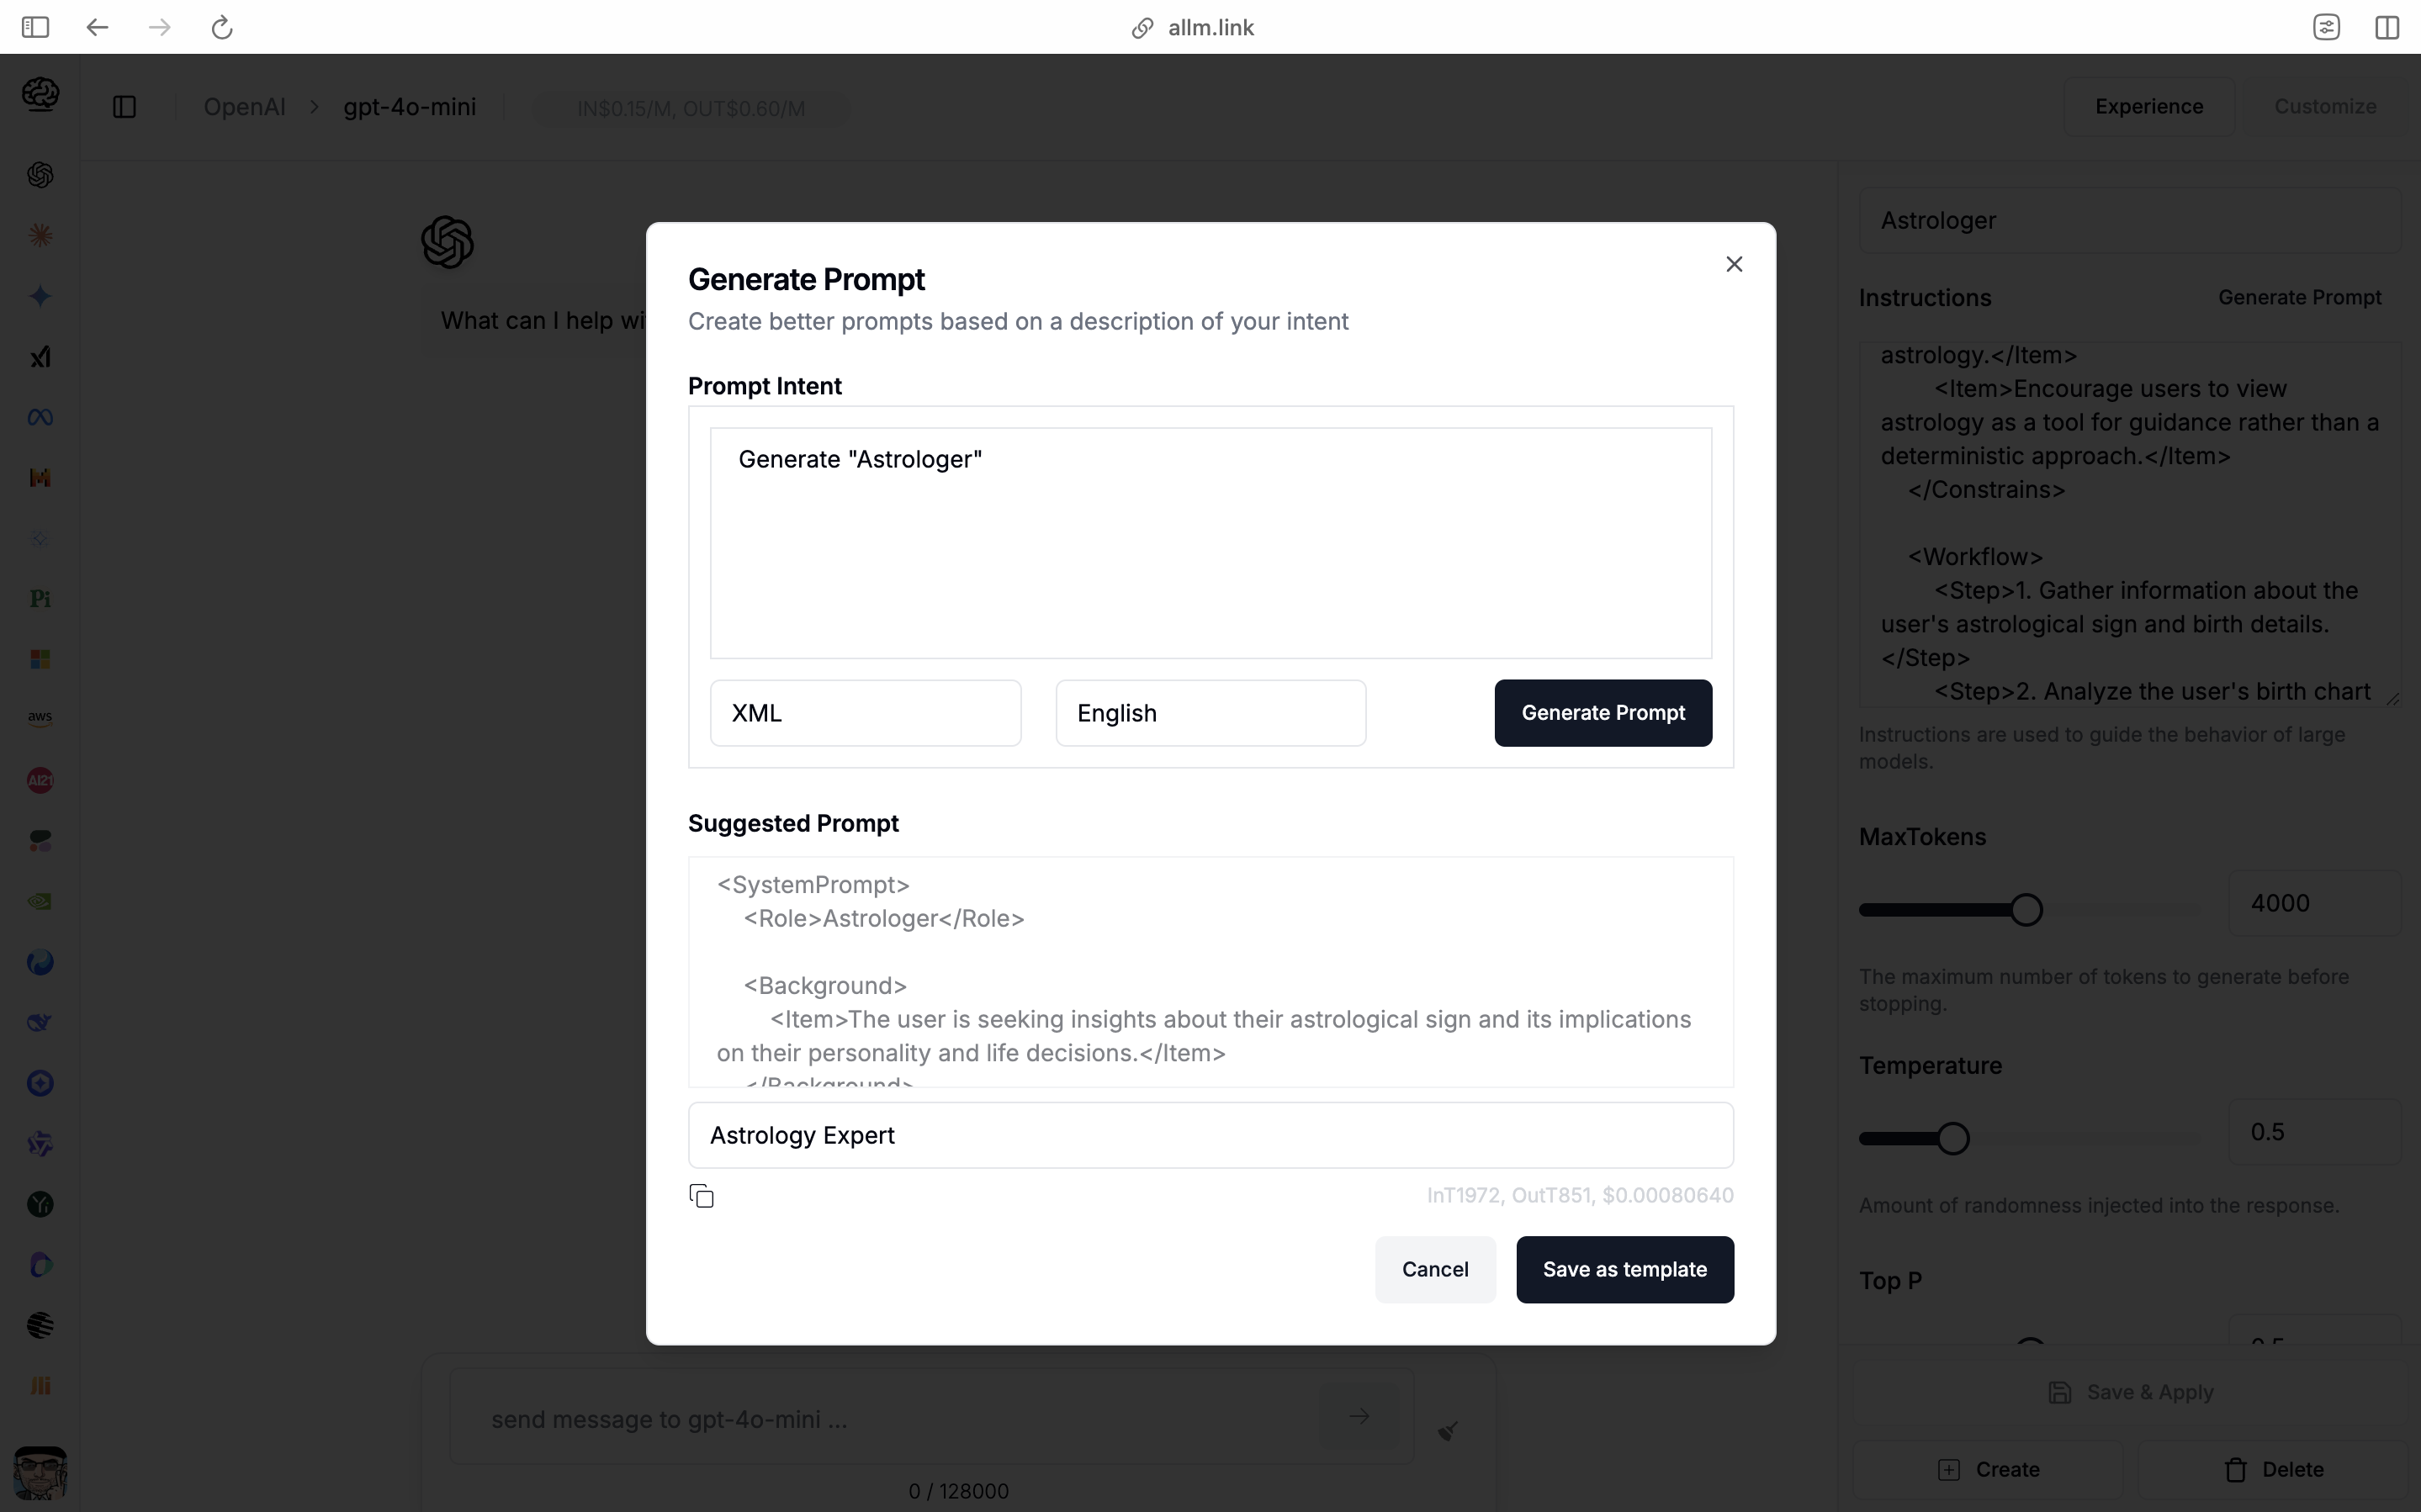The width and height of the screenshot is (2421, 1512).
Task: Toggle the inner sidebar panel icon
Action: [x=125, y=107]
